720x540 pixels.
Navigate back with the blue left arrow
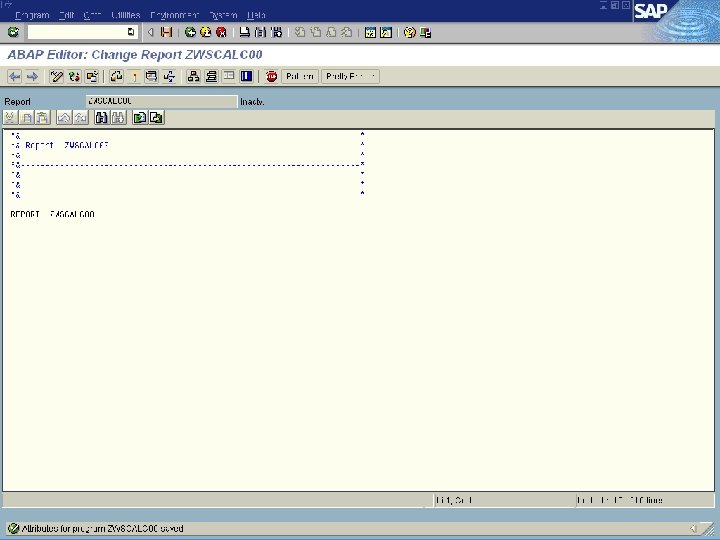tap(14, 76)
